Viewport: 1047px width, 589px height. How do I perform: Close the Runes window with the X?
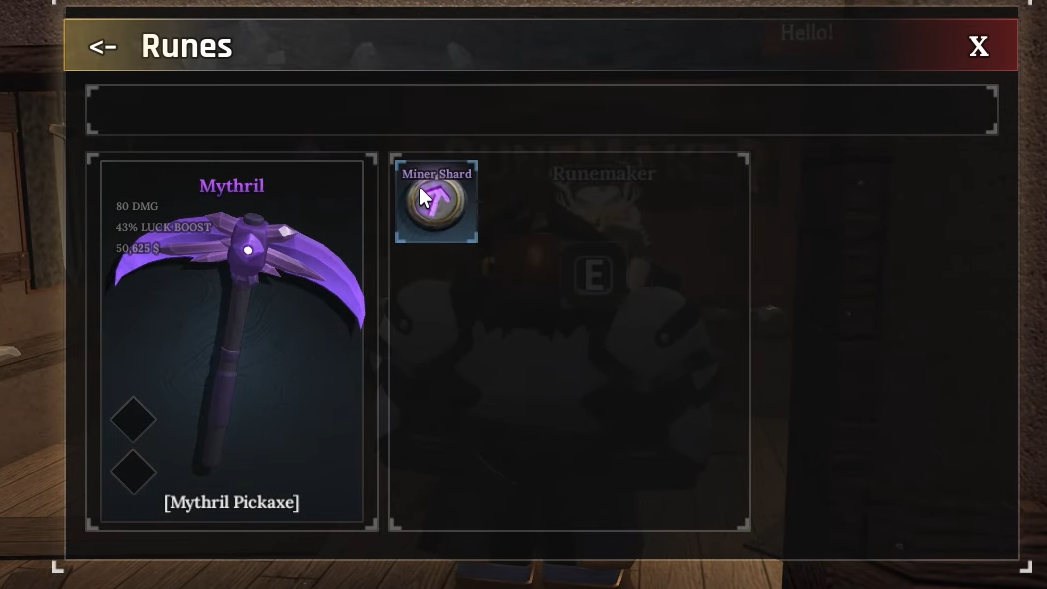tap(978, 46)
